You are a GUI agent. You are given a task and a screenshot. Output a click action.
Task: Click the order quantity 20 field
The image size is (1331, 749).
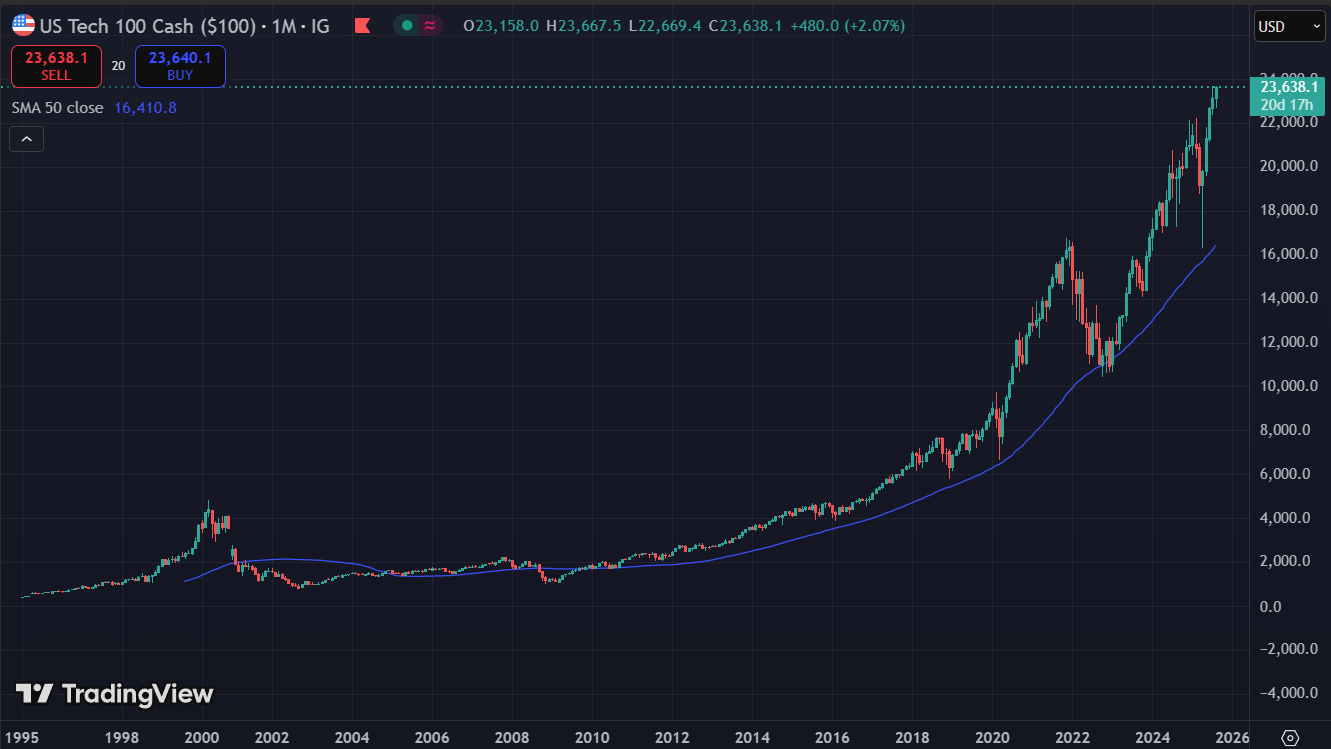pyautogui.click(x=118, y=66)
